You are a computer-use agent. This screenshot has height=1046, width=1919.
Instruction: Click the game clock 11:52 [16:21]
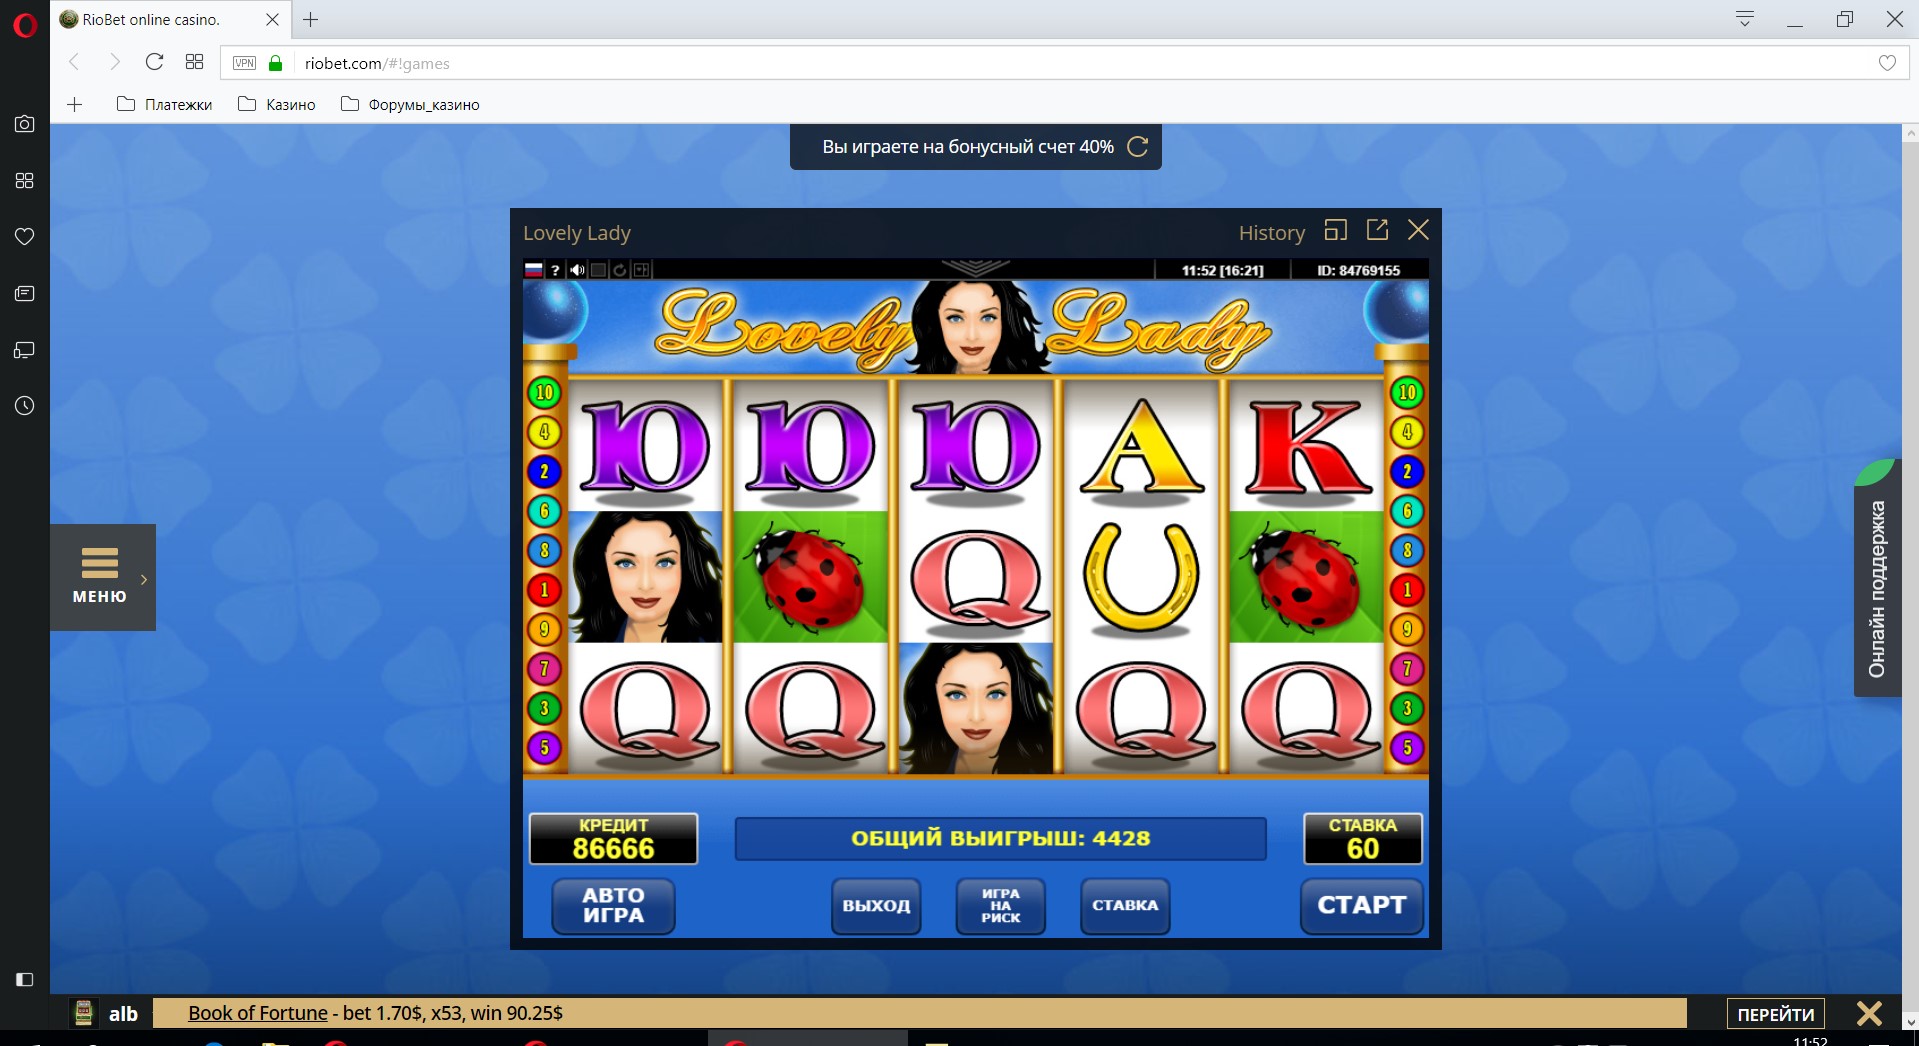pyautogui.click(x=1222, y=270)
